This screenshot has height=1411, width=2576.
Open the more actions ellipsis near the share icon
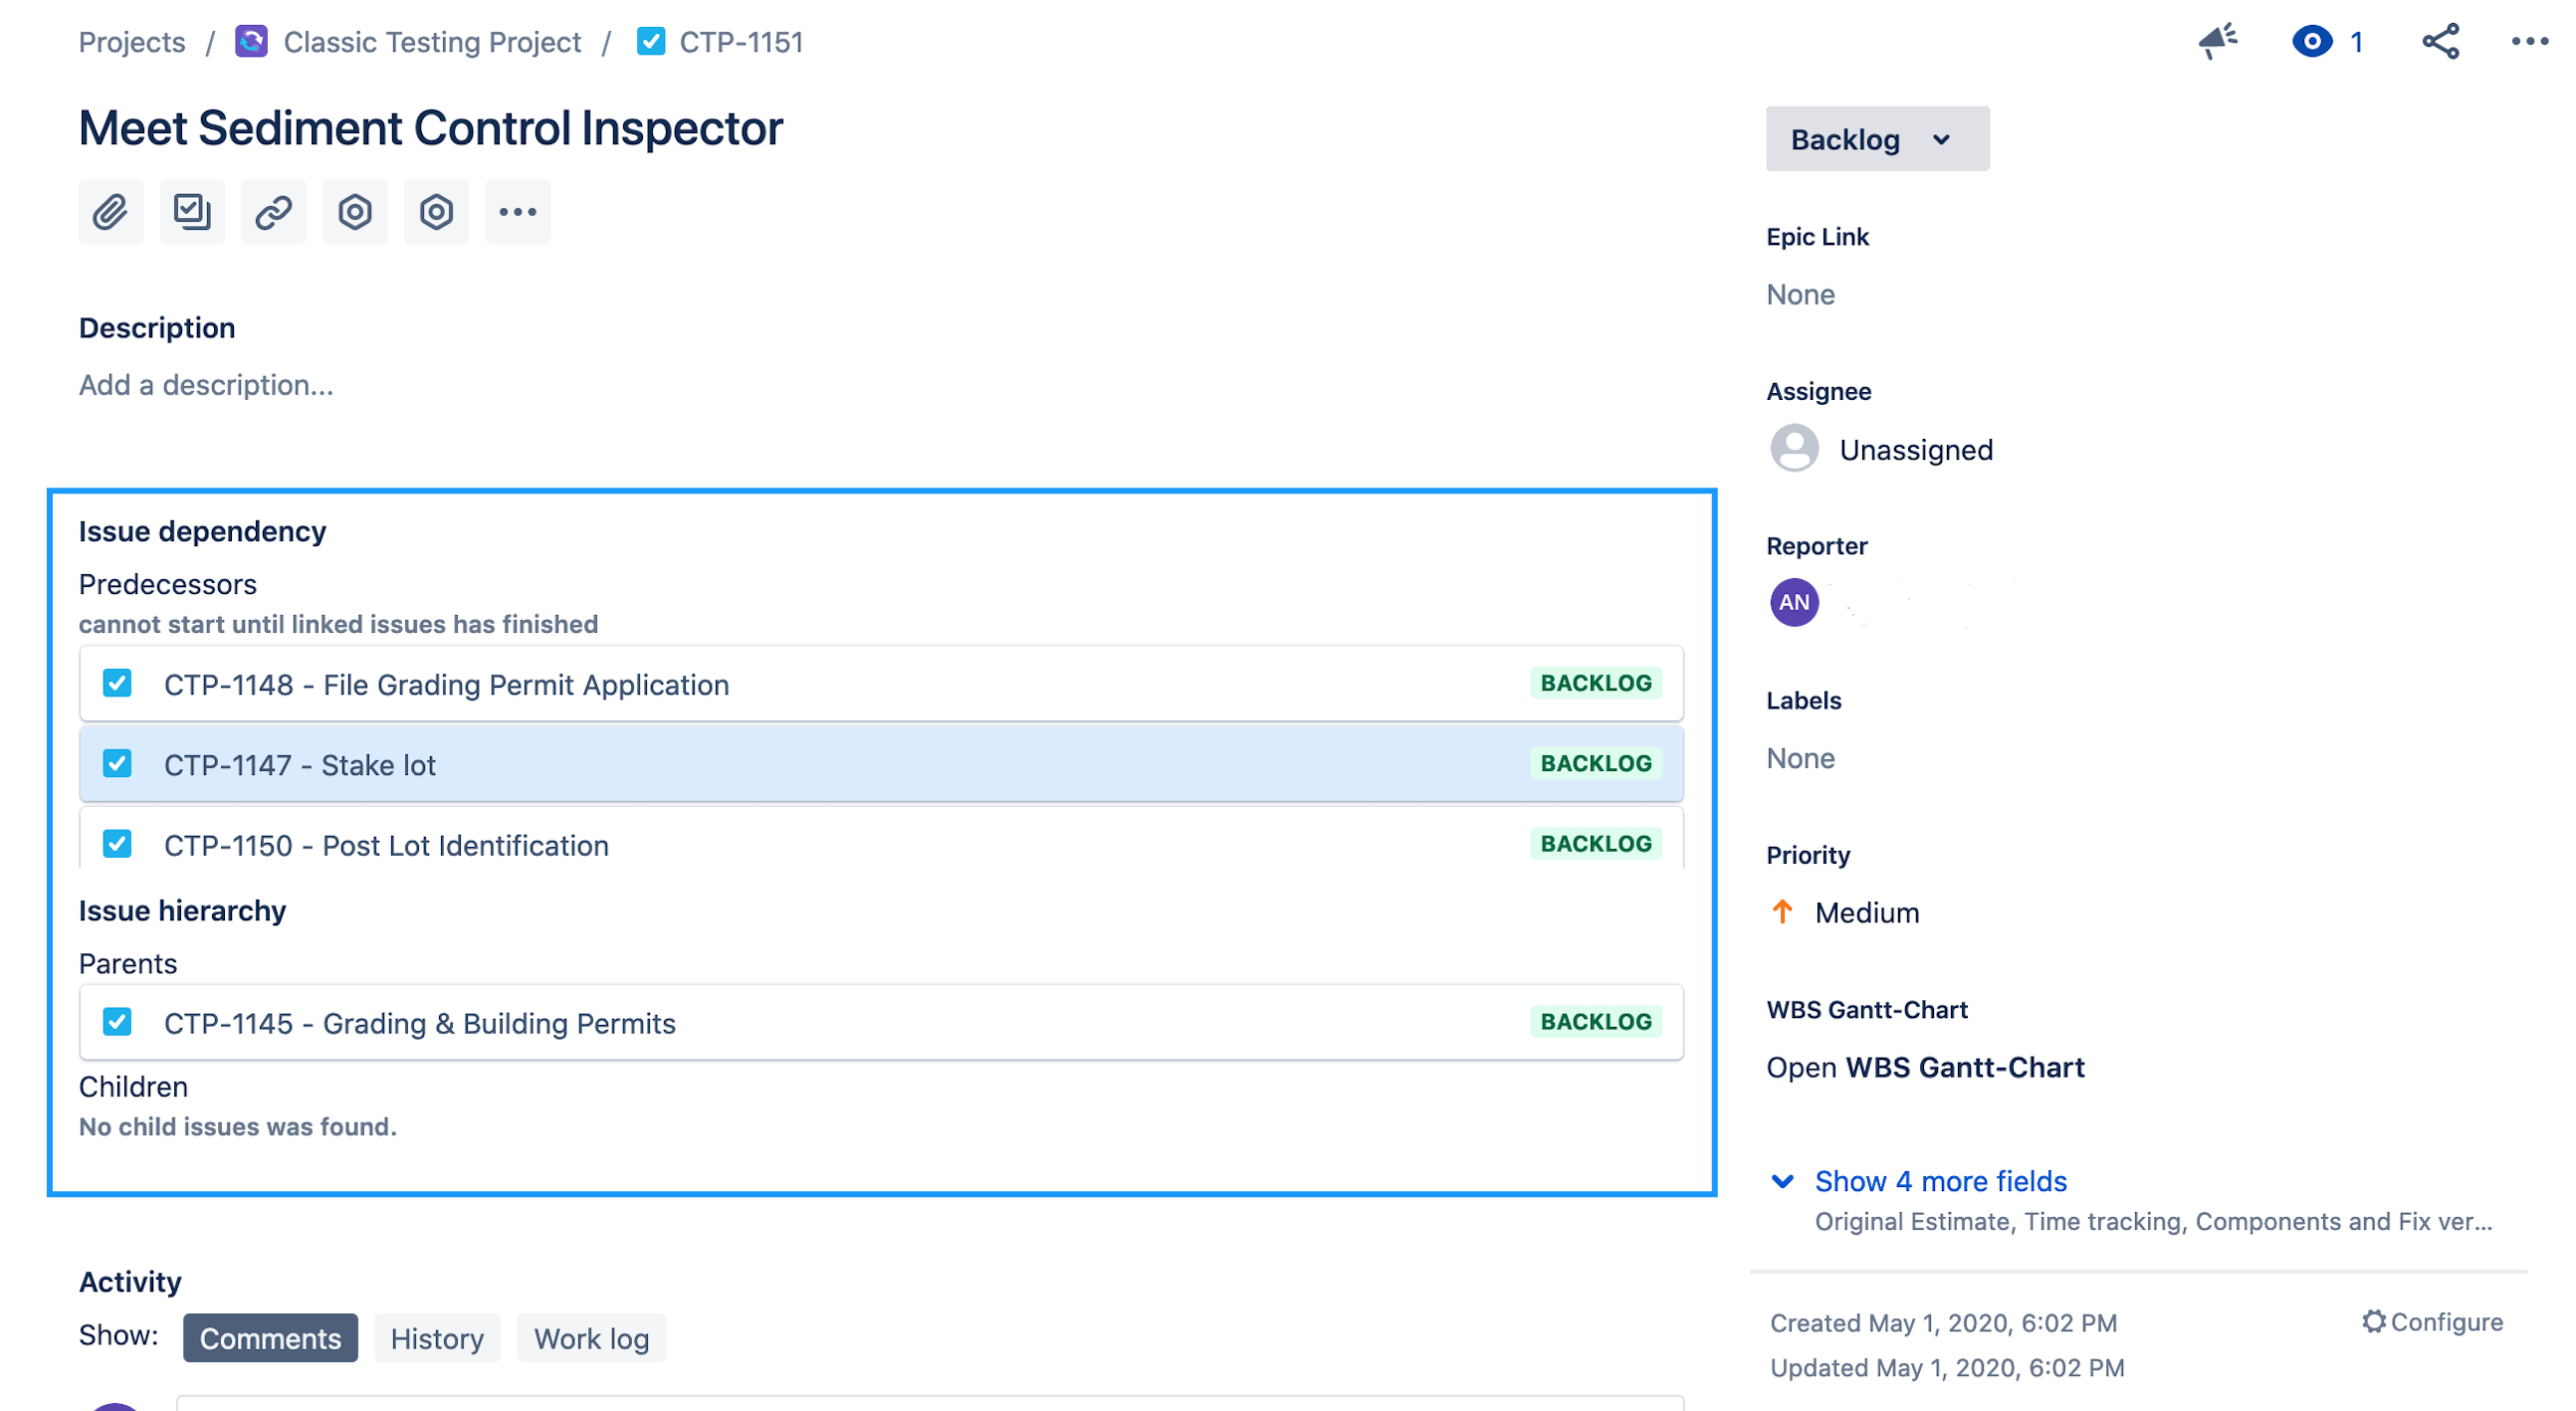click(x=2530, y=41)
